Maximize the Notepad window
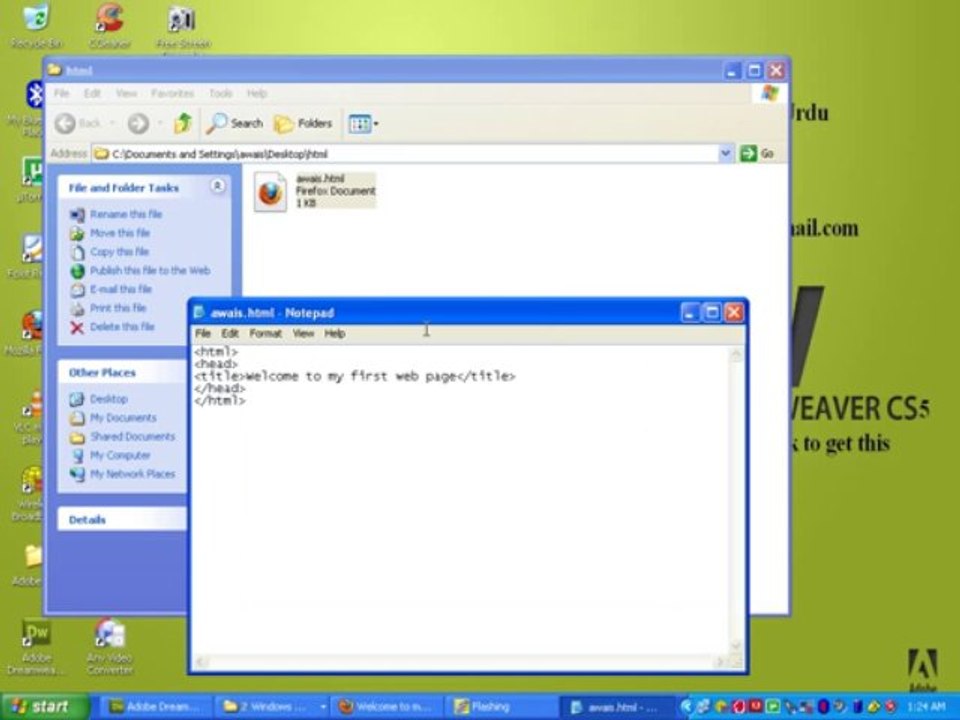This screenshot has width=960, height=720. tap(711, 313)
